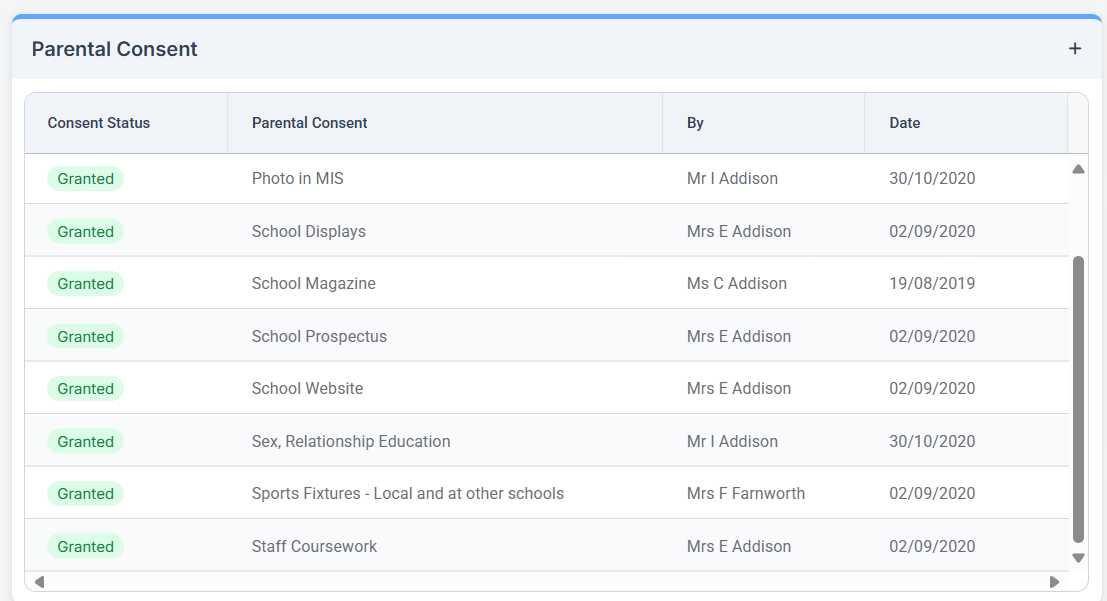The image size is (1107, 601).
Task: Click date 30/10/2020 in Photo in MIS row
Action: 932,179
